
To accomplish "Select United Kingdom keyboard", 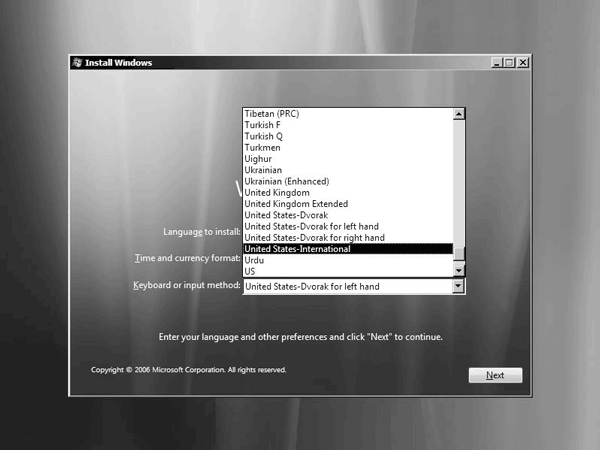I will (348, 192).
